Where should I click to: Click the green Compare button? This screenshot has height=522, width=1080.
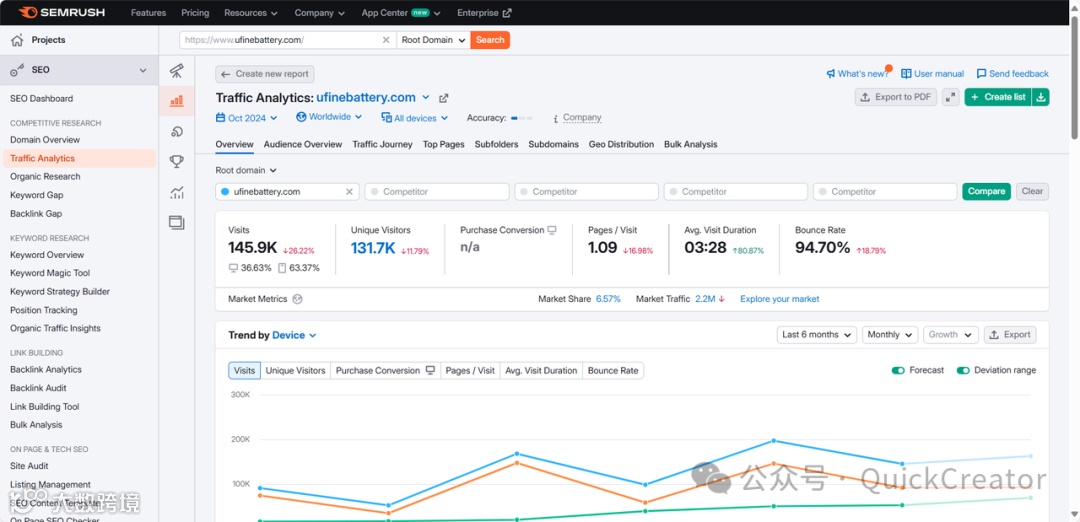coord(986,191)
